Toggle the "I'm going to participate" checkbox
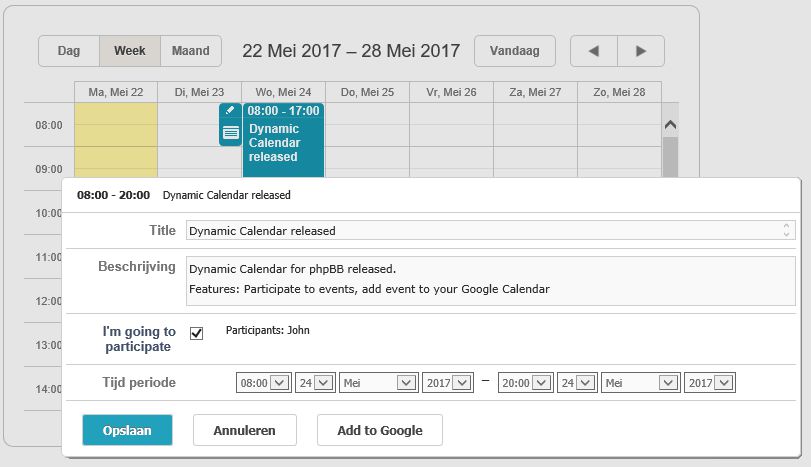Viewport: 811px width, 467px height. pyautogui.click(x=197, y=333)
